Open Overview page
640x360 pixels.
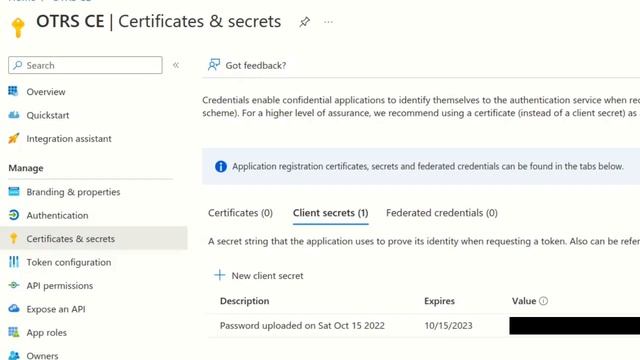(x=46, y=92)
